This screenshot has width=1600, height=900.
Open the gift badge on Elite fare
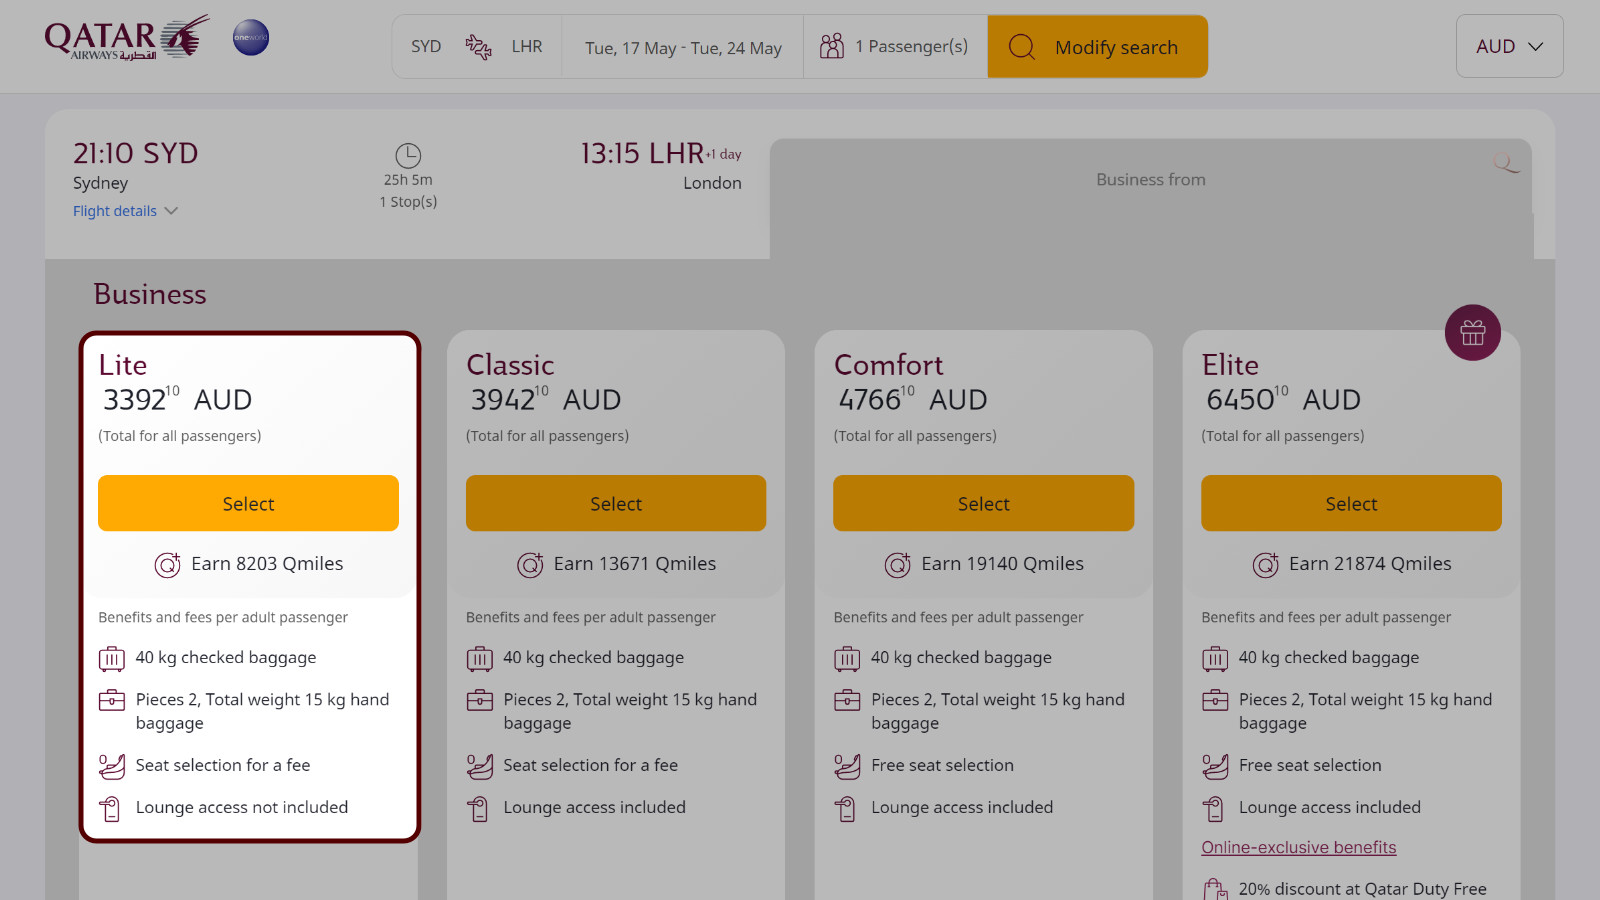1473,332
